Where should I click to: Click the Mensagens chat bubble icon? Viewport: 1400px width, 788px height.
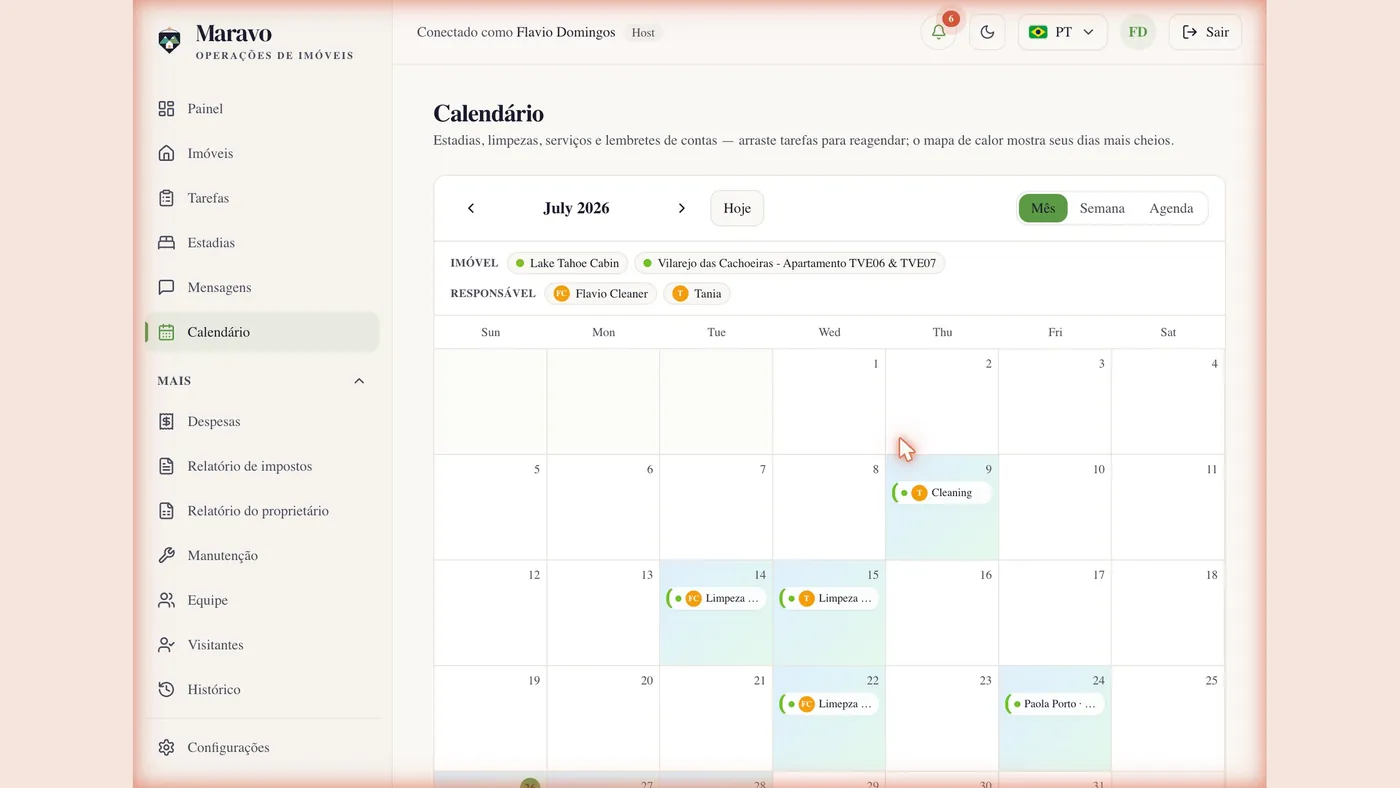167,287
